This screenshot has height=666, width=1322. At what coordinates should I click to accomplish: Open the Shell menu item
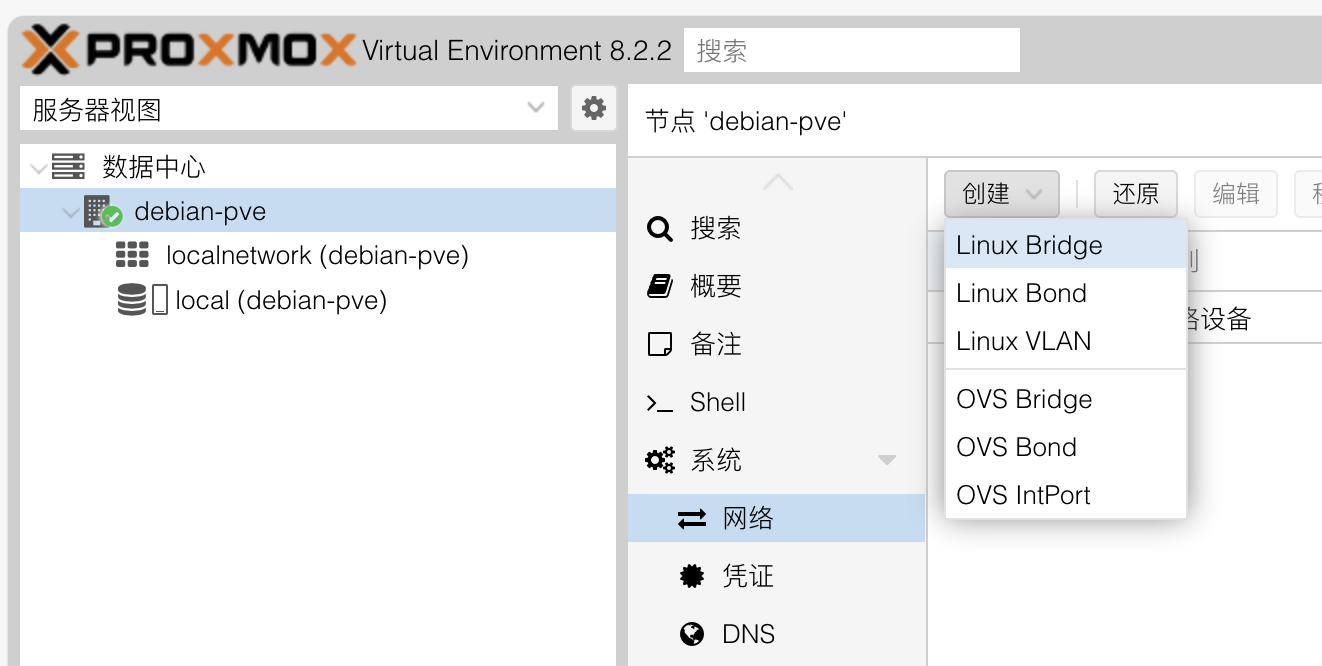[x=777, y=403]
